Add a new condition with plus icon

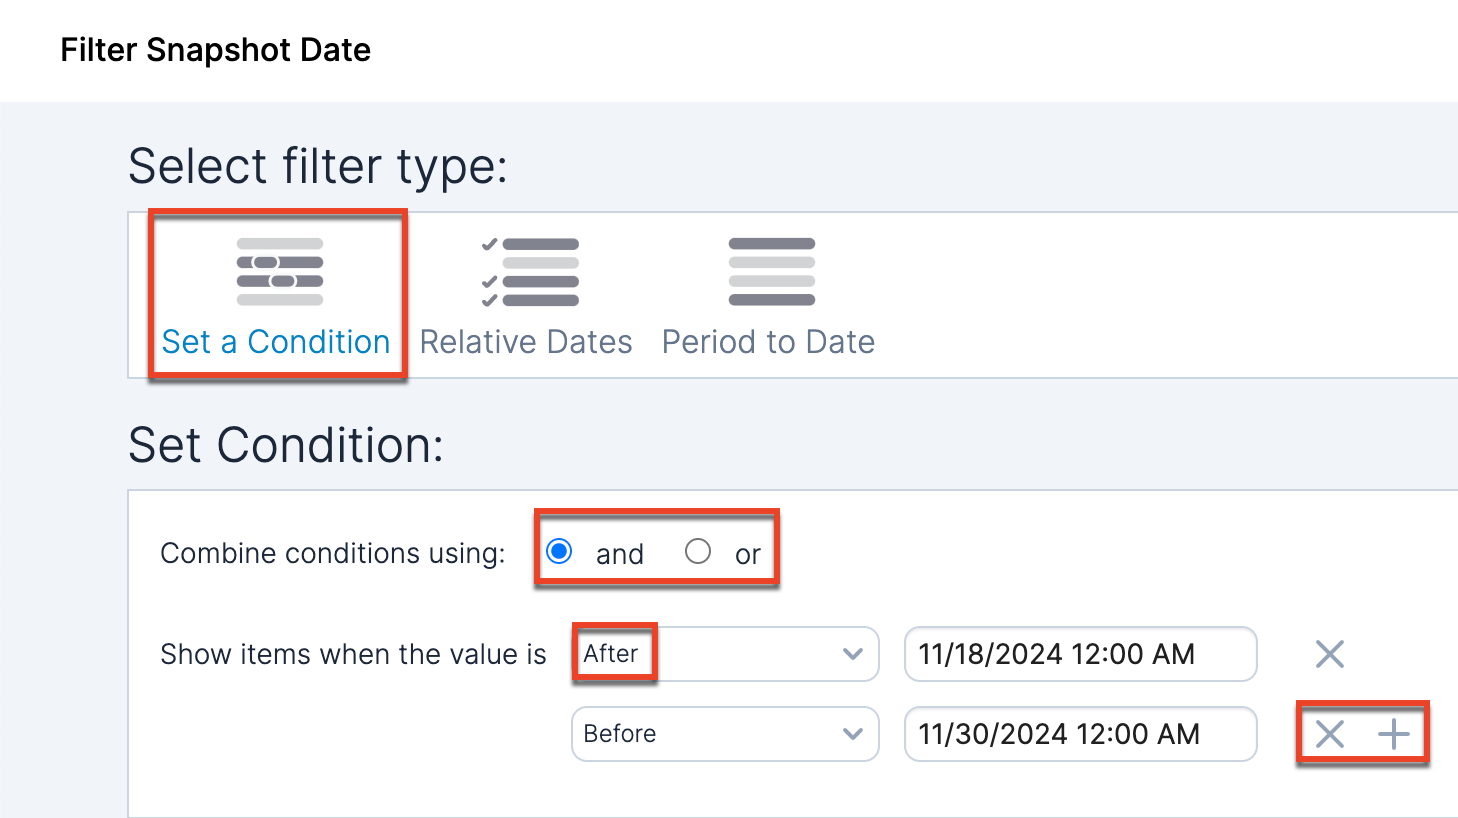pos(1393,734)
